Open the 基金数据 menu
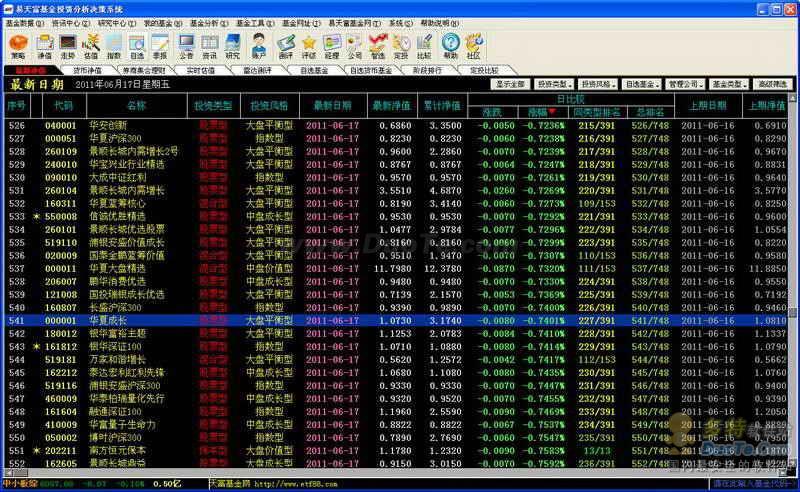The image size is (800, 492). [24, 23]
